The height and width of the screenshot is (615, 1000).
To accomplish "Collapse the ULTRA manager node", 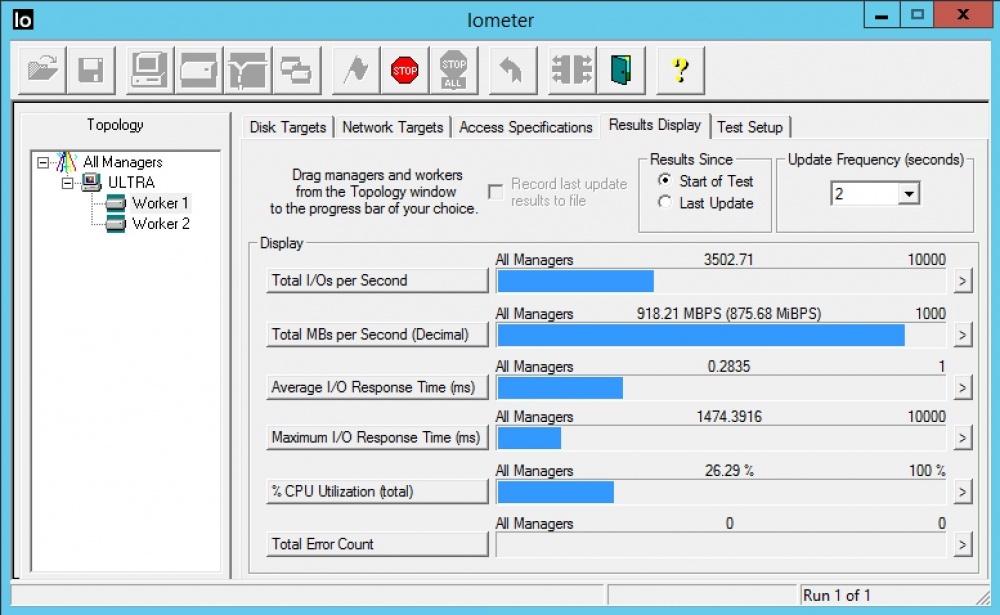I will (x=67, y=184).
